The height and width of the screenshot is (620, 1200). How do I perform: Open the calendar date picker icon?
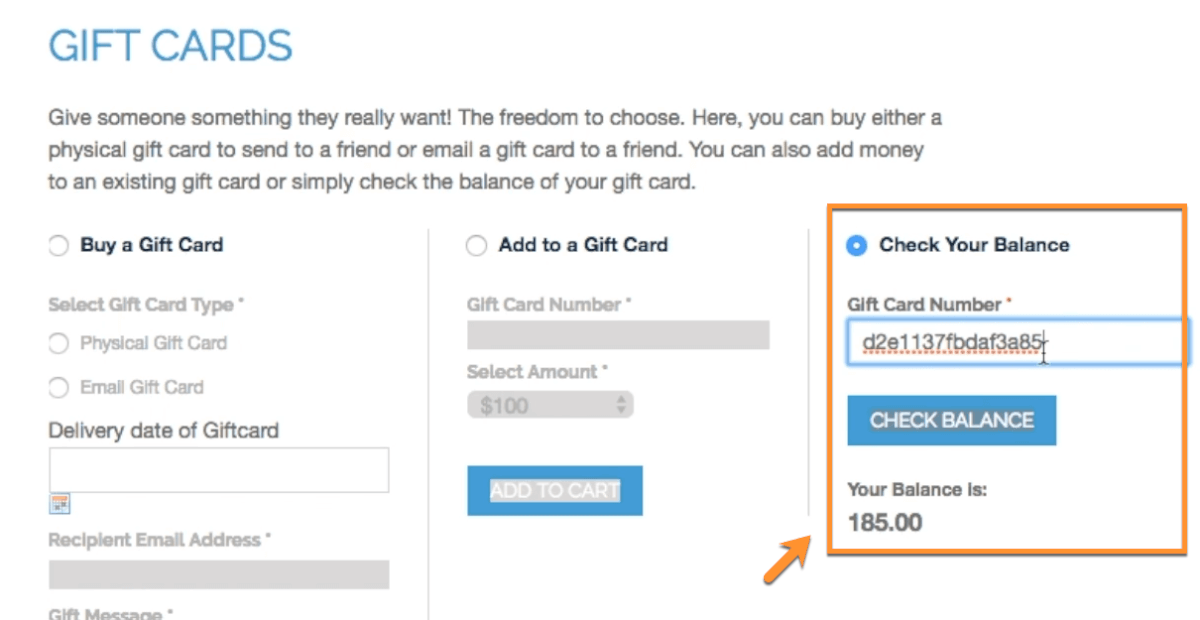point(60,503)
